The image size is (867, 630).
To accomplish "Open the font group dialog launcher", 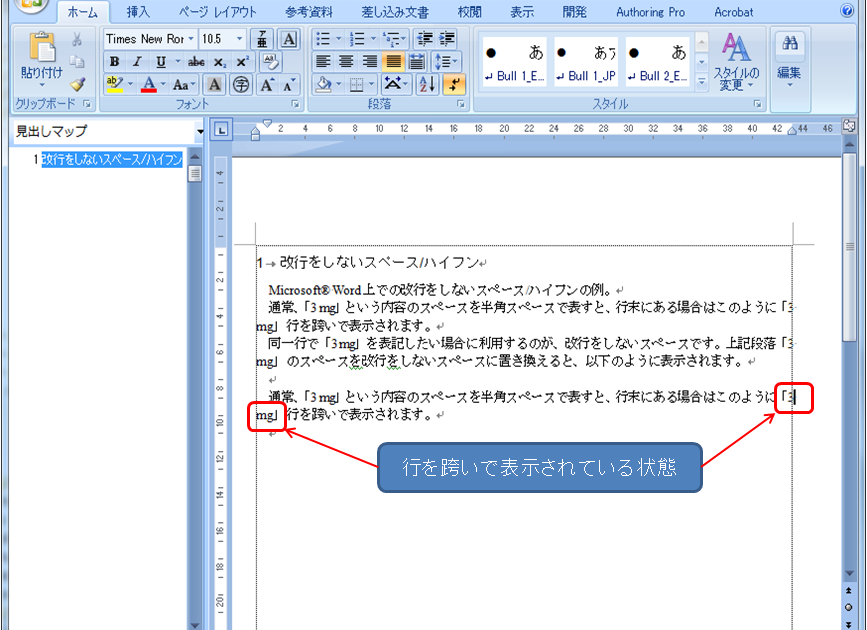I will tap(295, 103).
